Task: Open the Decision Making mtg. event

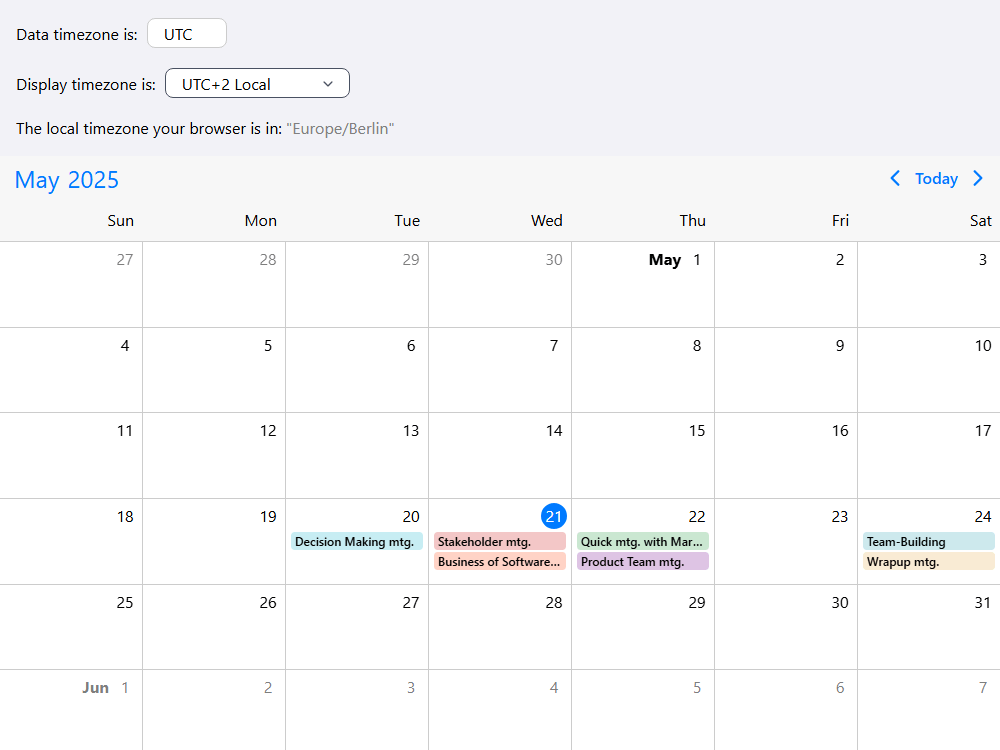Action: [x=357, y=541]
